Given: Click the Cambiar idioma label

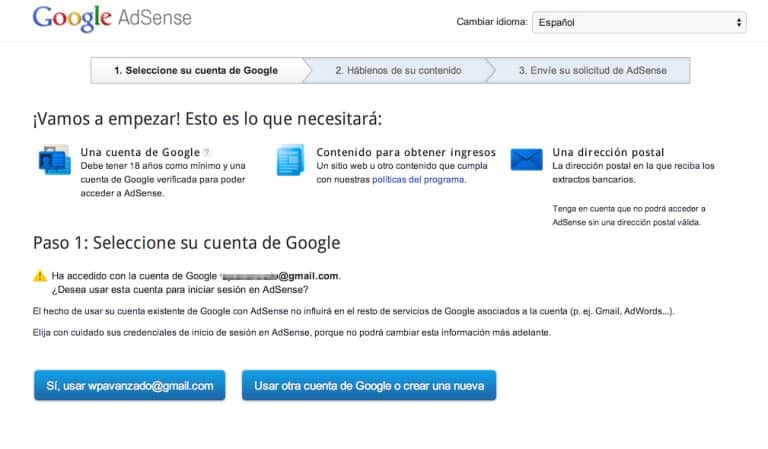Looking at the screenshot, I should [491, 21].
